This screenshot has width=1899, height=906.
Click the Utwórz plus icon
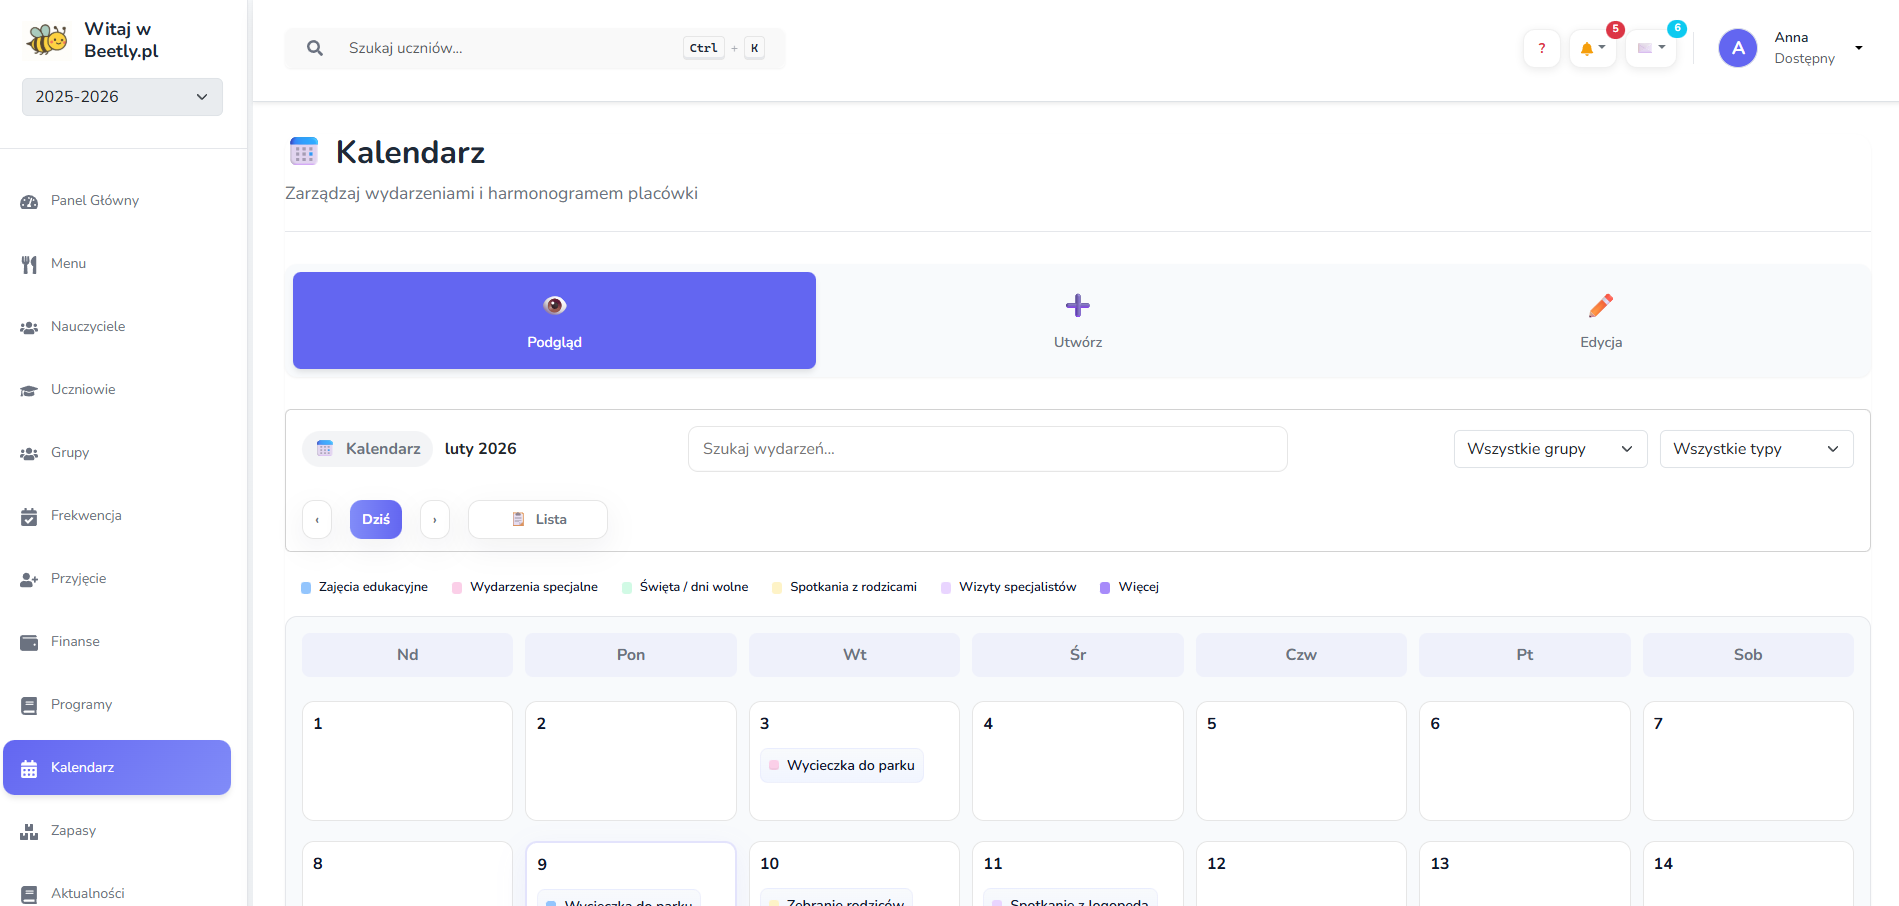1077,305
